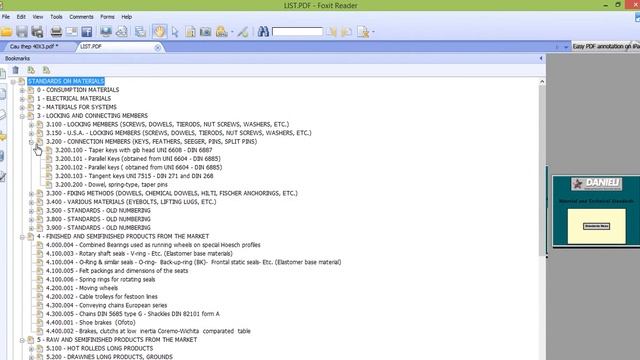Expand the 3.400 - VARIOUS MATERIALS node
This screenshot has height=360, width=640.
pos(31,202)
